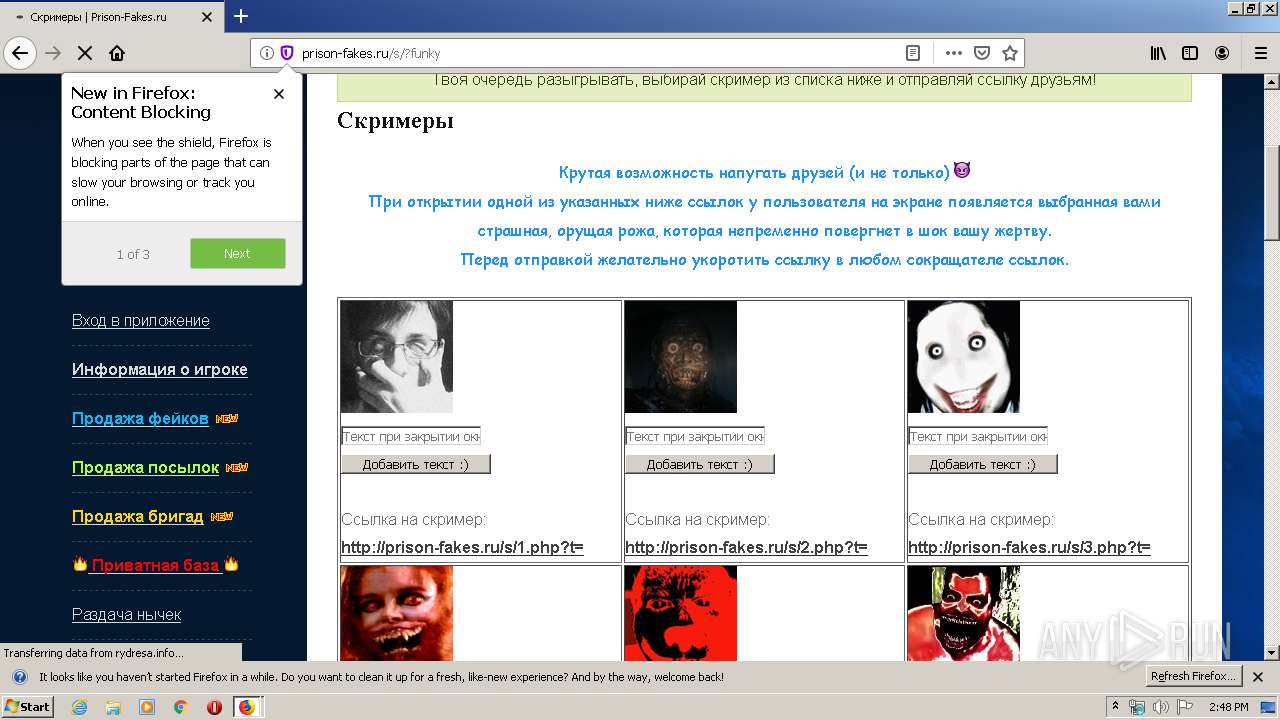Close the Скримеры tab

tap(207, 17)
